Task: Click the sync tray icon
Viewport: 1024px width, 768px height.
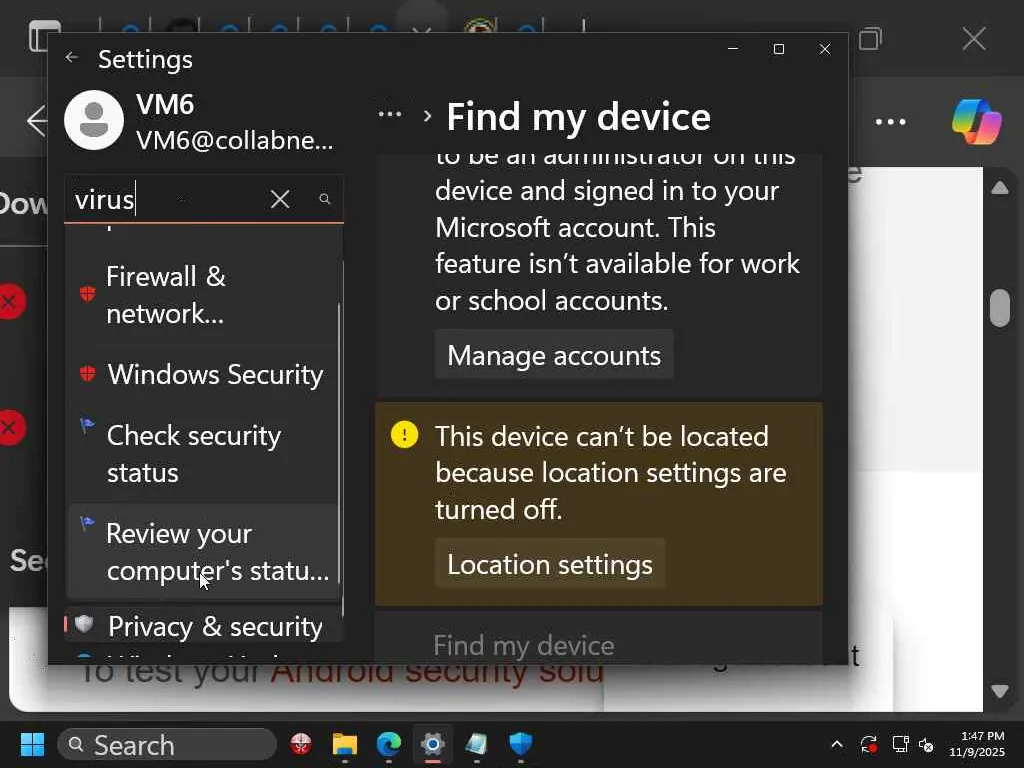Action: click(868, 744)
